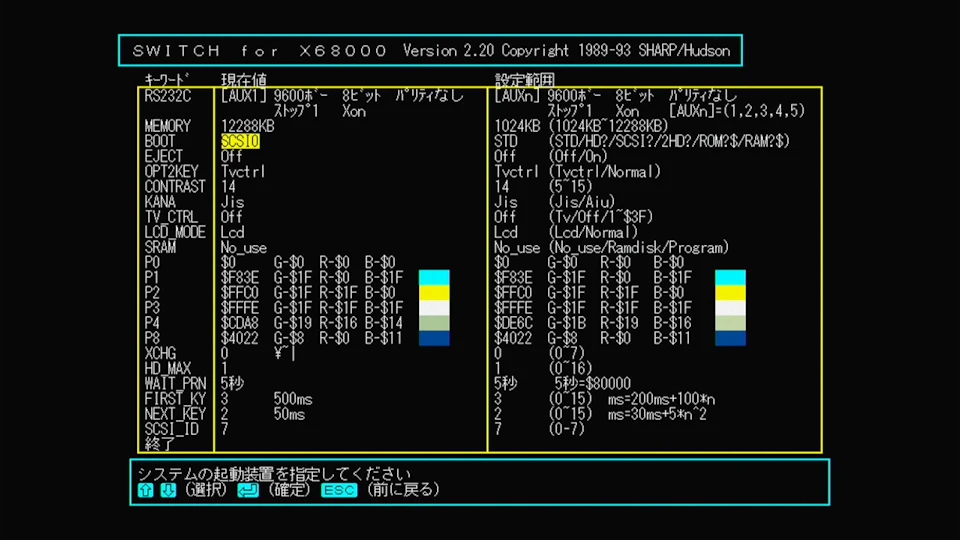Select the TV_CTRL keyword
Screen dimensions: 960x540
point(171,217)
